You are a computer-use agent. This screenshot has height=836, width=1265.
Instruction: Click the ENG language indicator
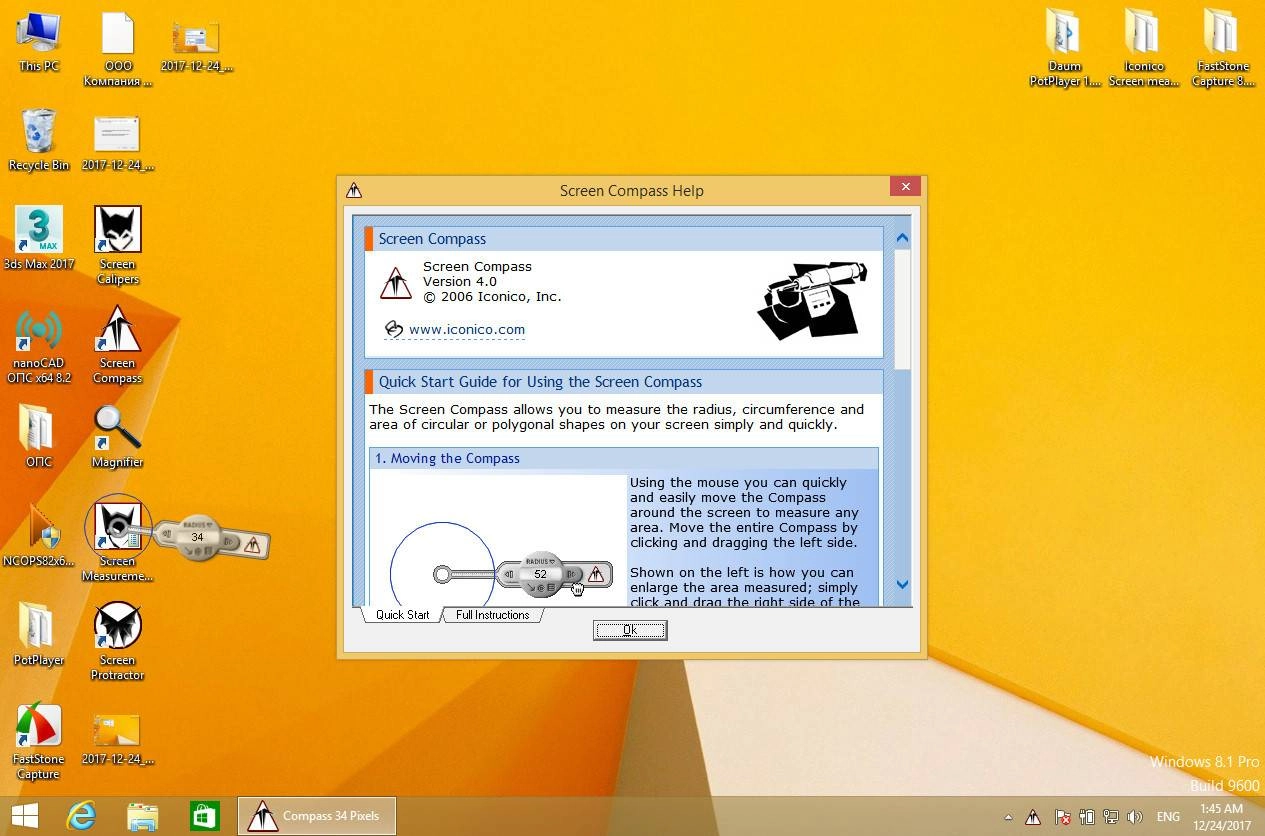tap(1168, 817)
